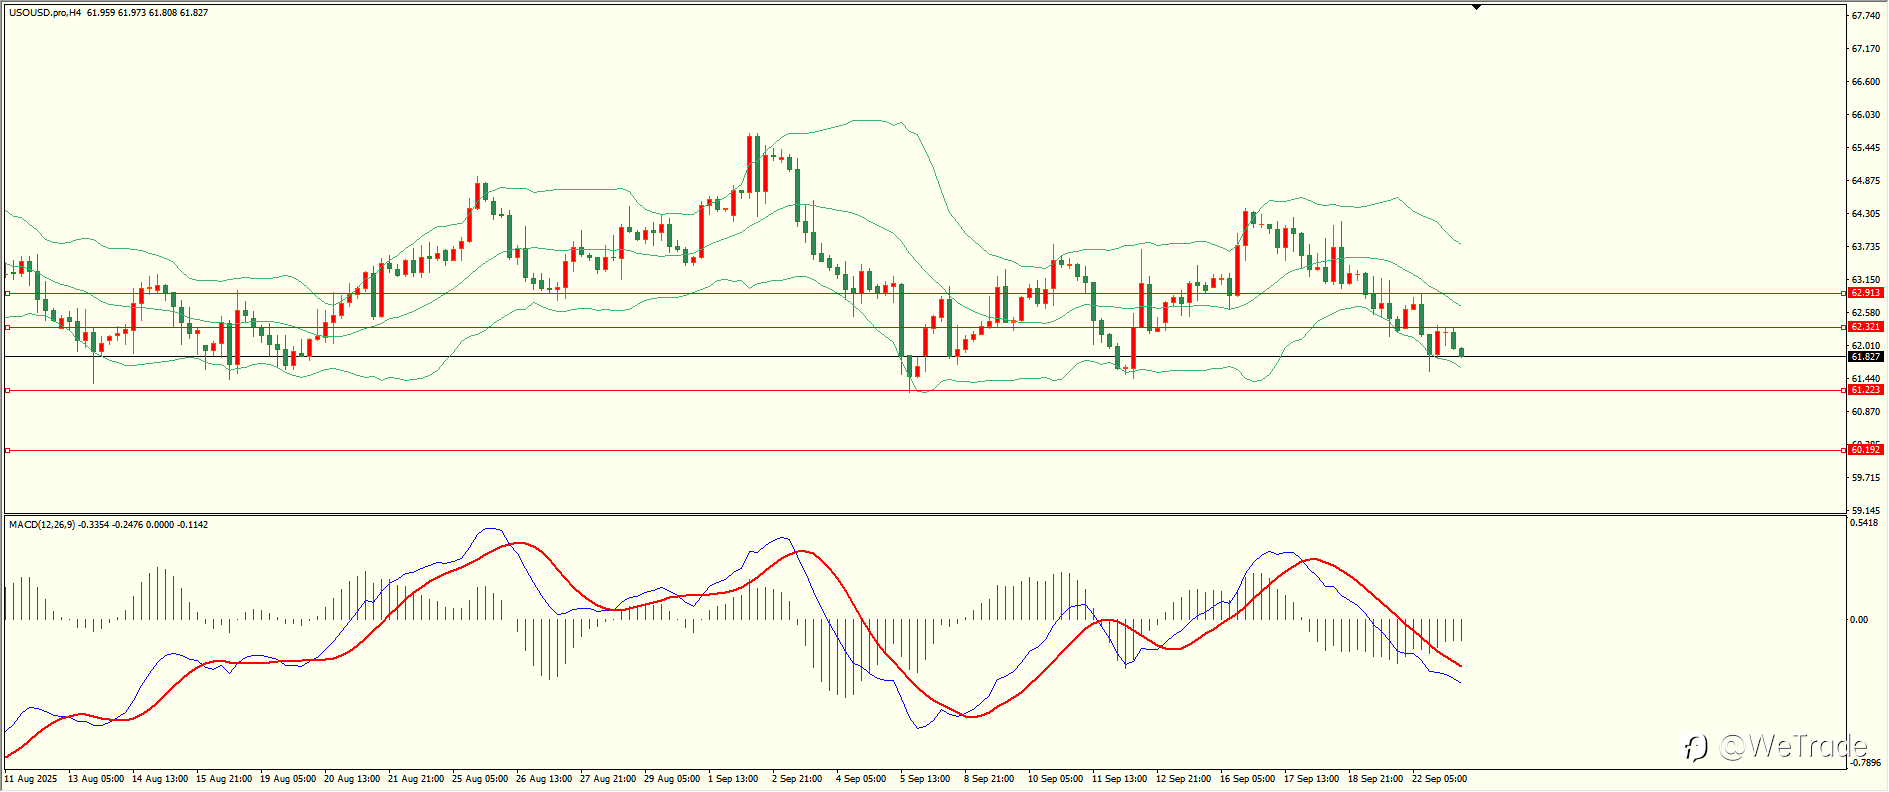Select the 62.321 line's left square handle

pyautogui.click(x=7, y=327)
